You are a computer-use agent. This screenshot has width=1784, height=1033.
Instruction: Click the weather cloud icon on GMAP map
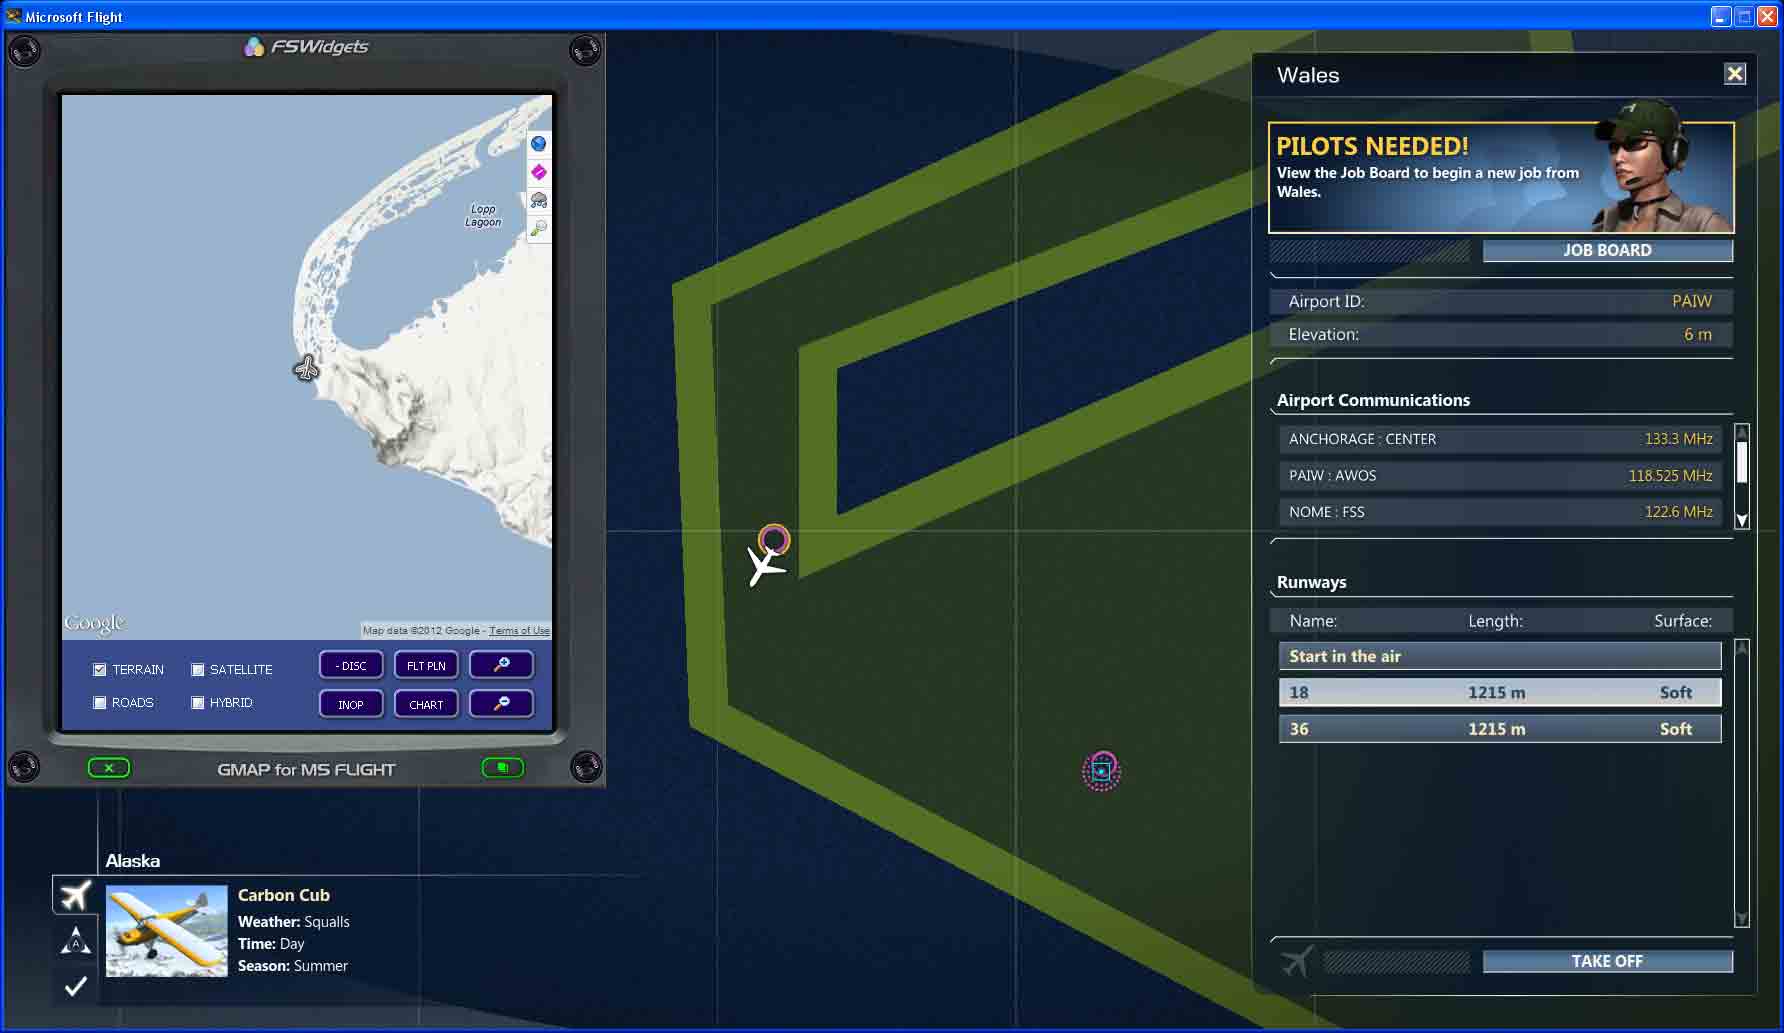click(x=538, y=200)
